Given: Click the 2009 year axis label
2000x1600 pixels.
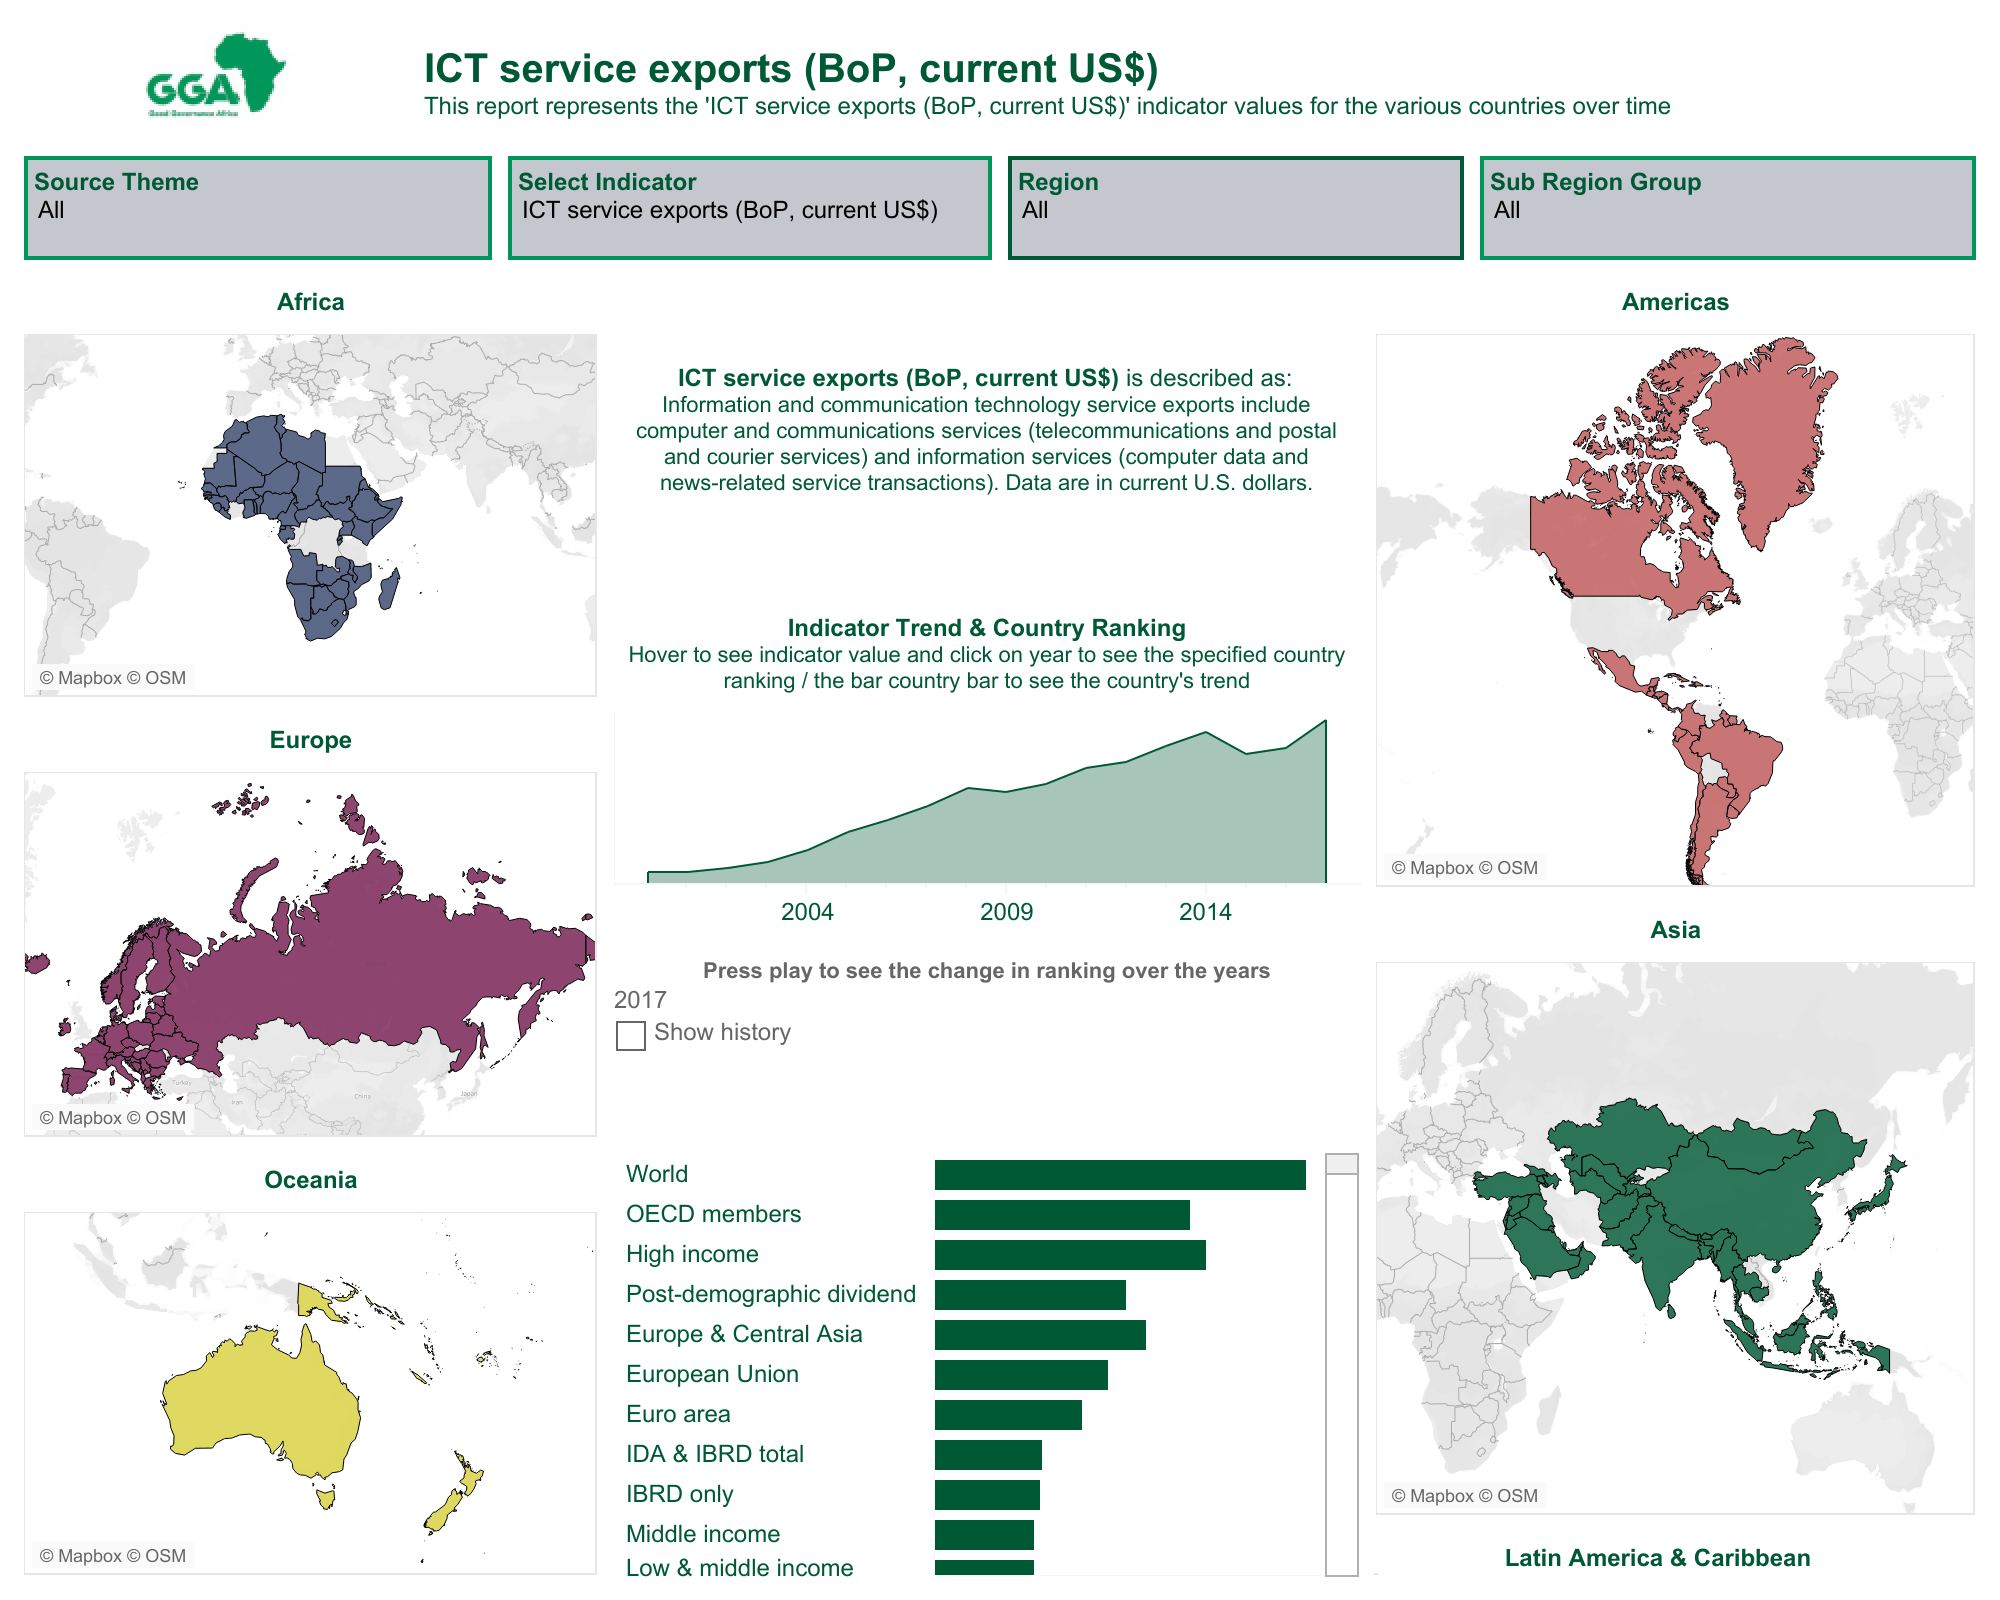Looking at the screenshot, I should coord(1006,912).
